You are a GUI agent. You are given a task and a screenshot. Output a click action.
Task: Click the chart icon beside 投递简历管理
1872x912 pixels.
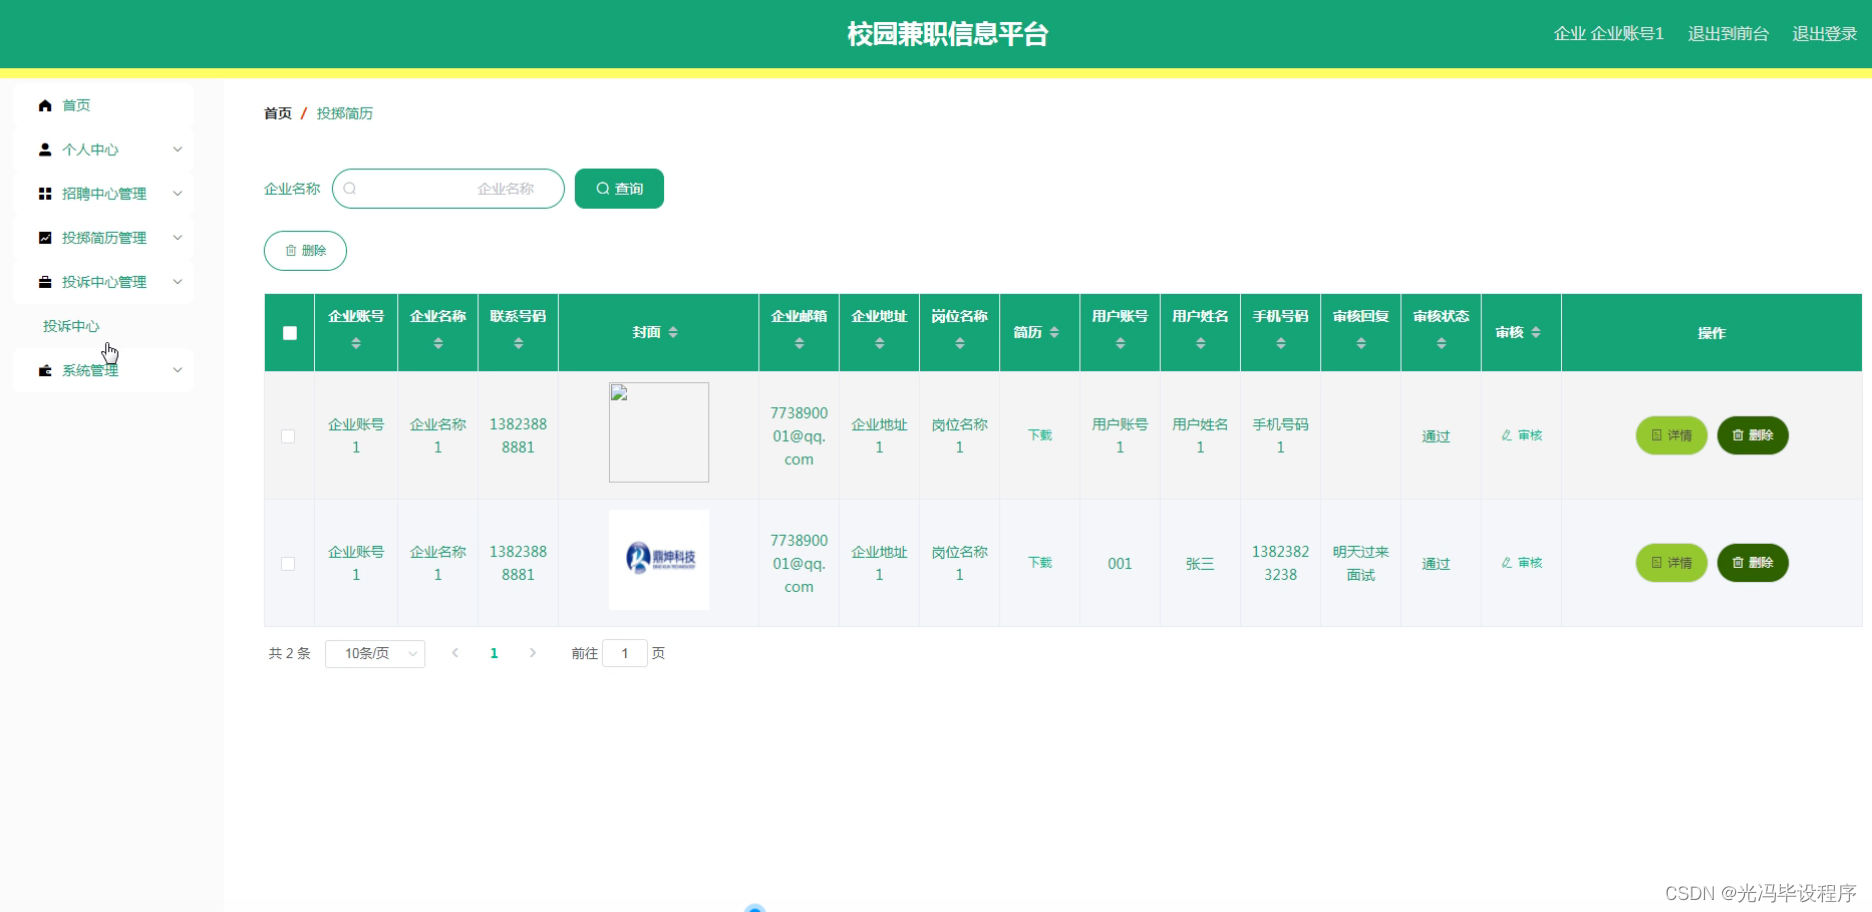(44, 237)
